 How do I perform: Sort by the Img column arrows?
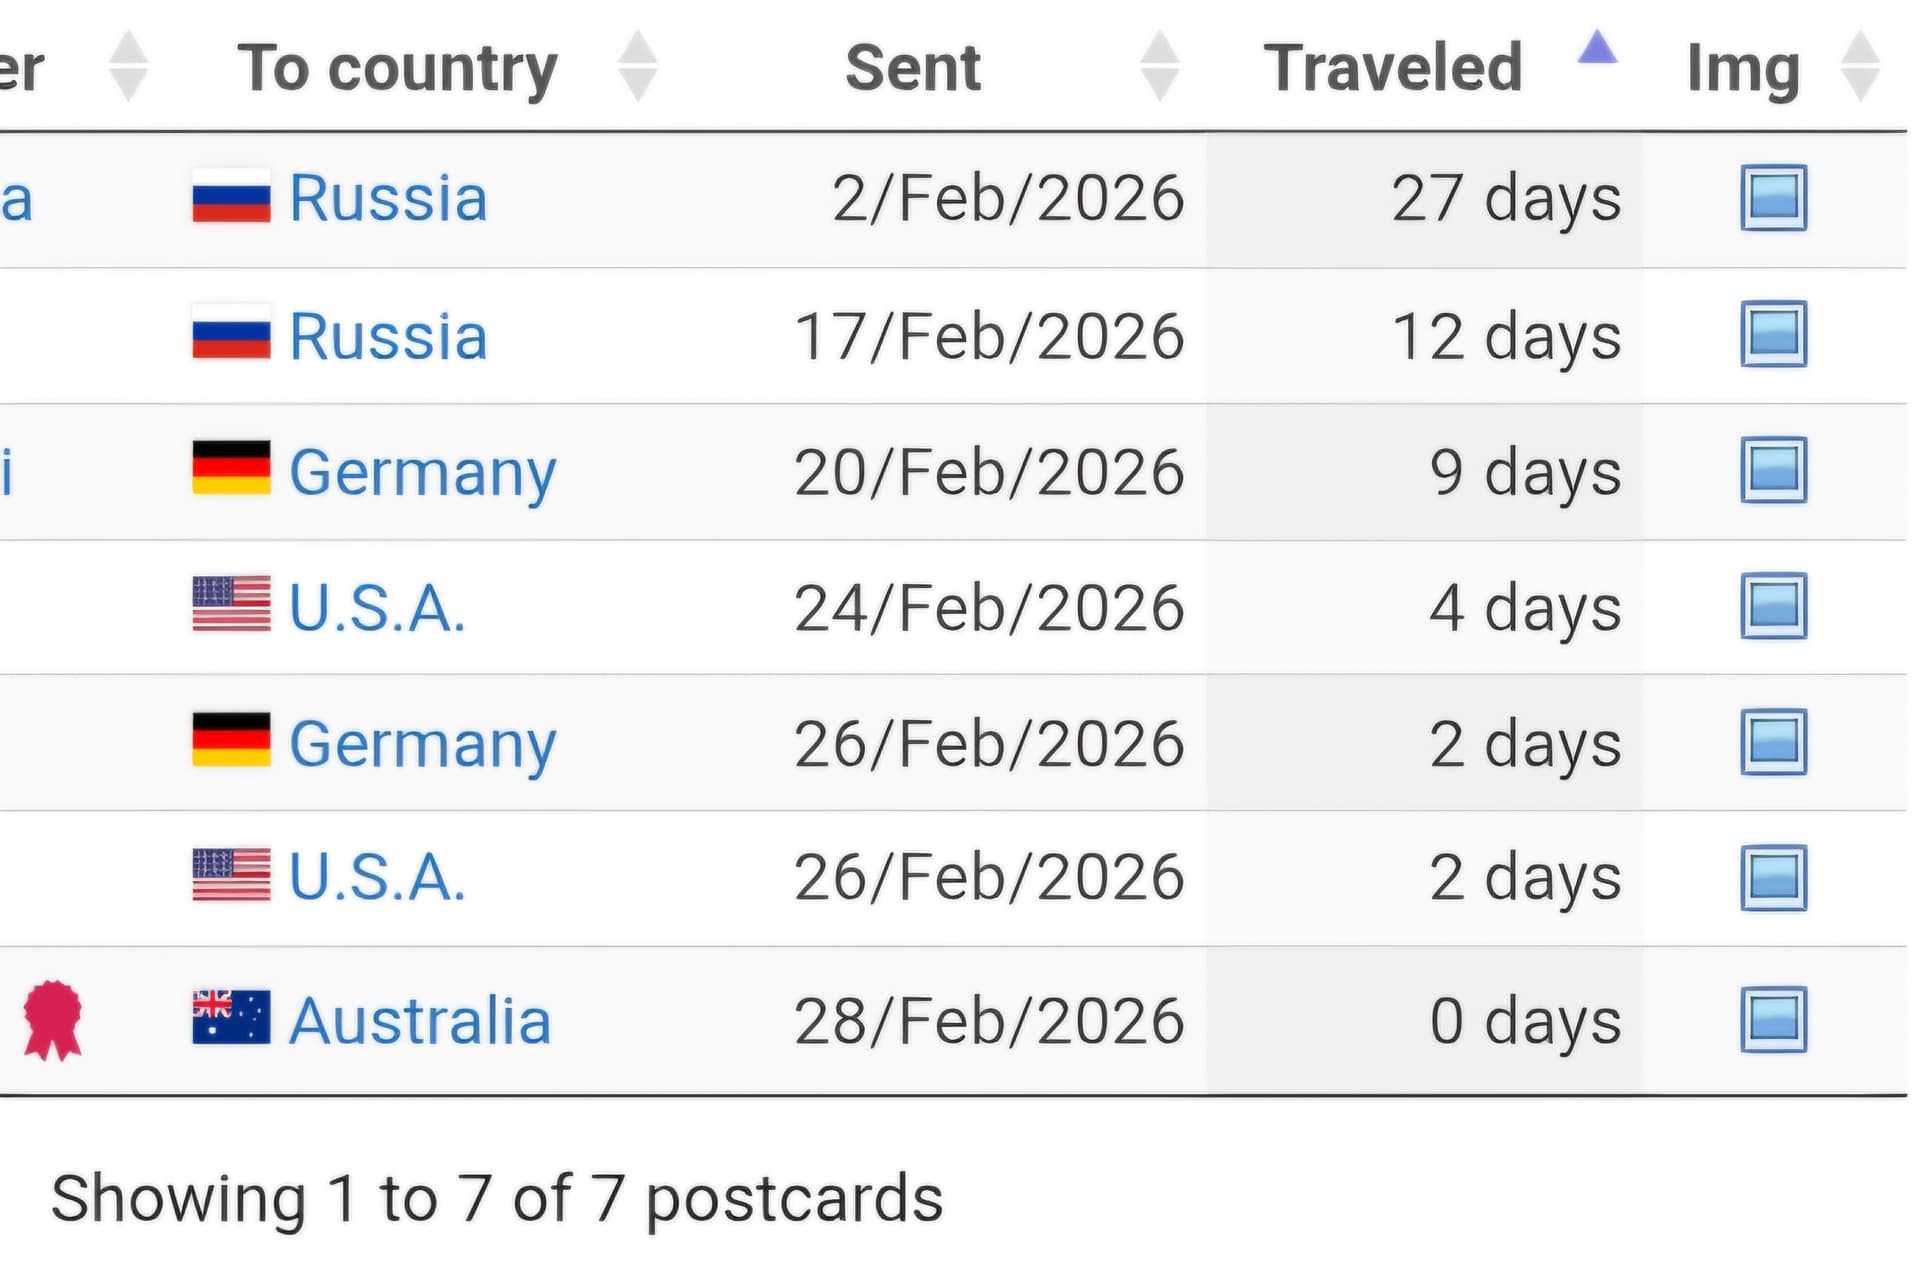[x=1859, y=67]
